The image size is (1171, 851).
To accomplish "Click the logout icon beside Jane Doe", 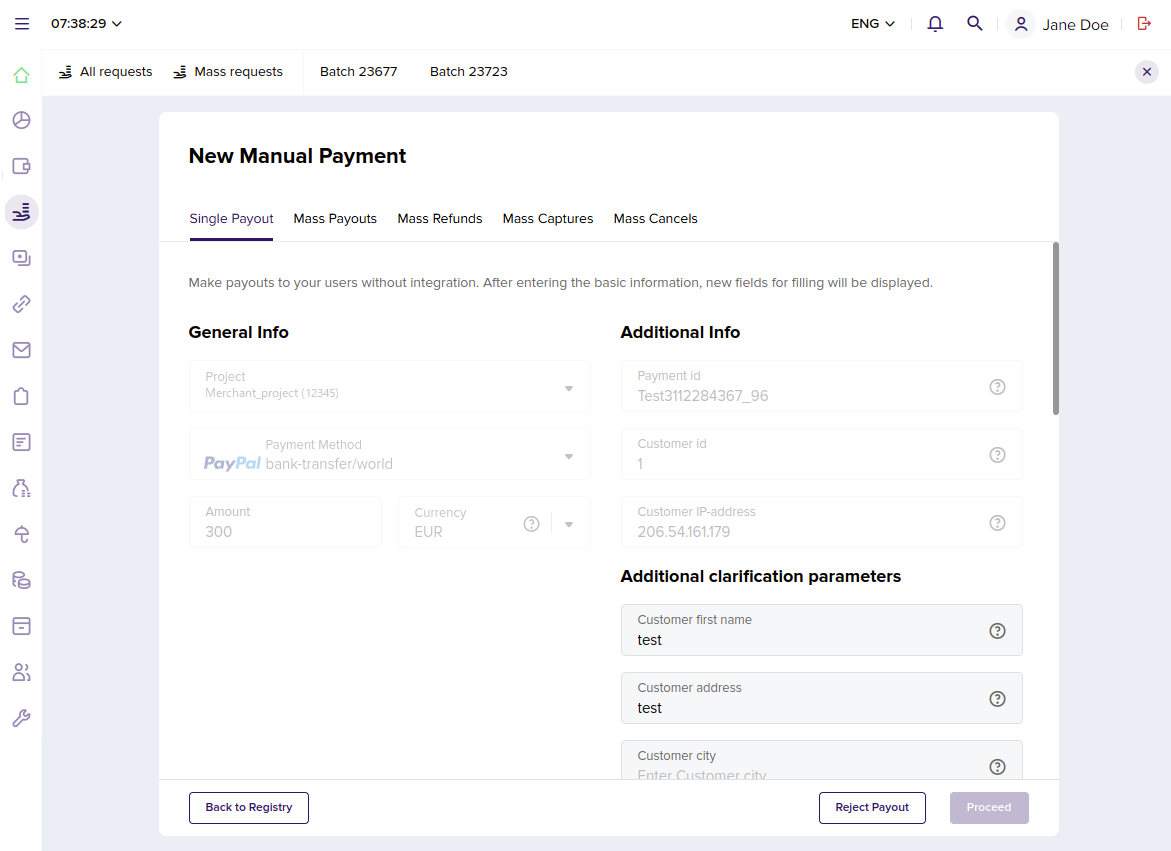I will (x=1144, y=24).
